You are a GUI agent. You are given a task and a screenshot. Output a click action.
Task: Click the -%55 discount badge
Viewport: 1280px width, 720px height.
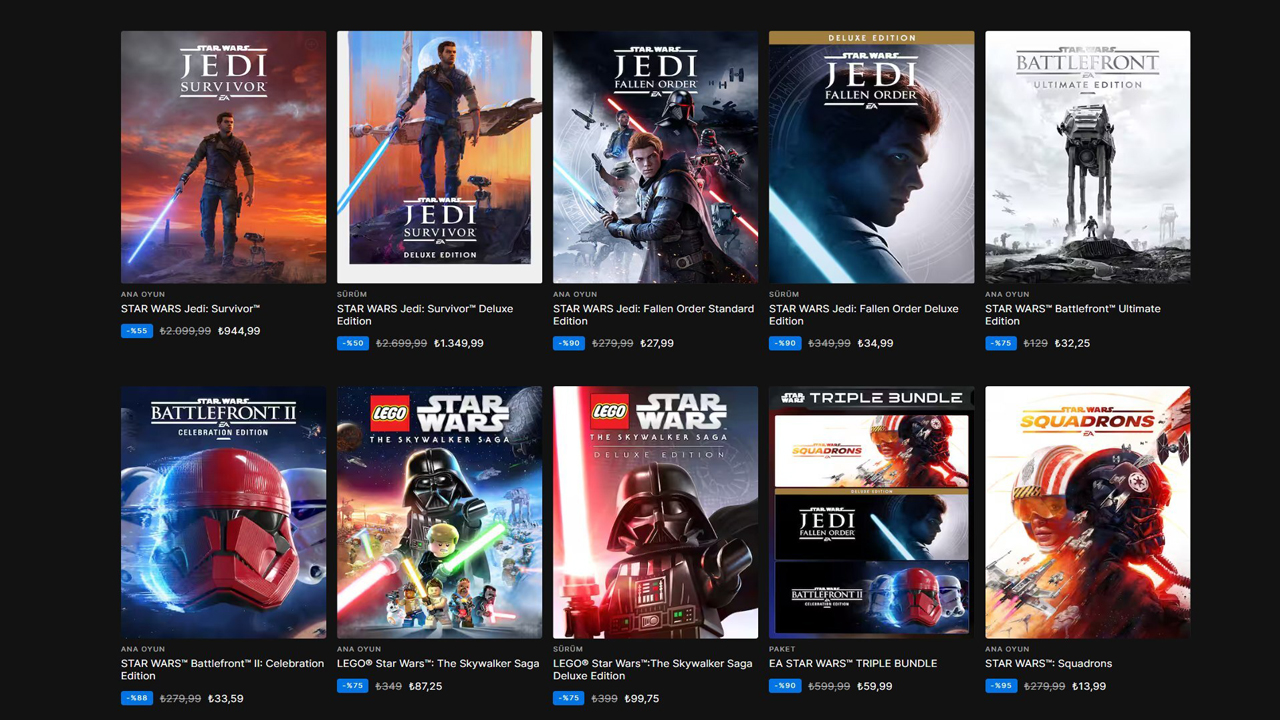point(137,331)
